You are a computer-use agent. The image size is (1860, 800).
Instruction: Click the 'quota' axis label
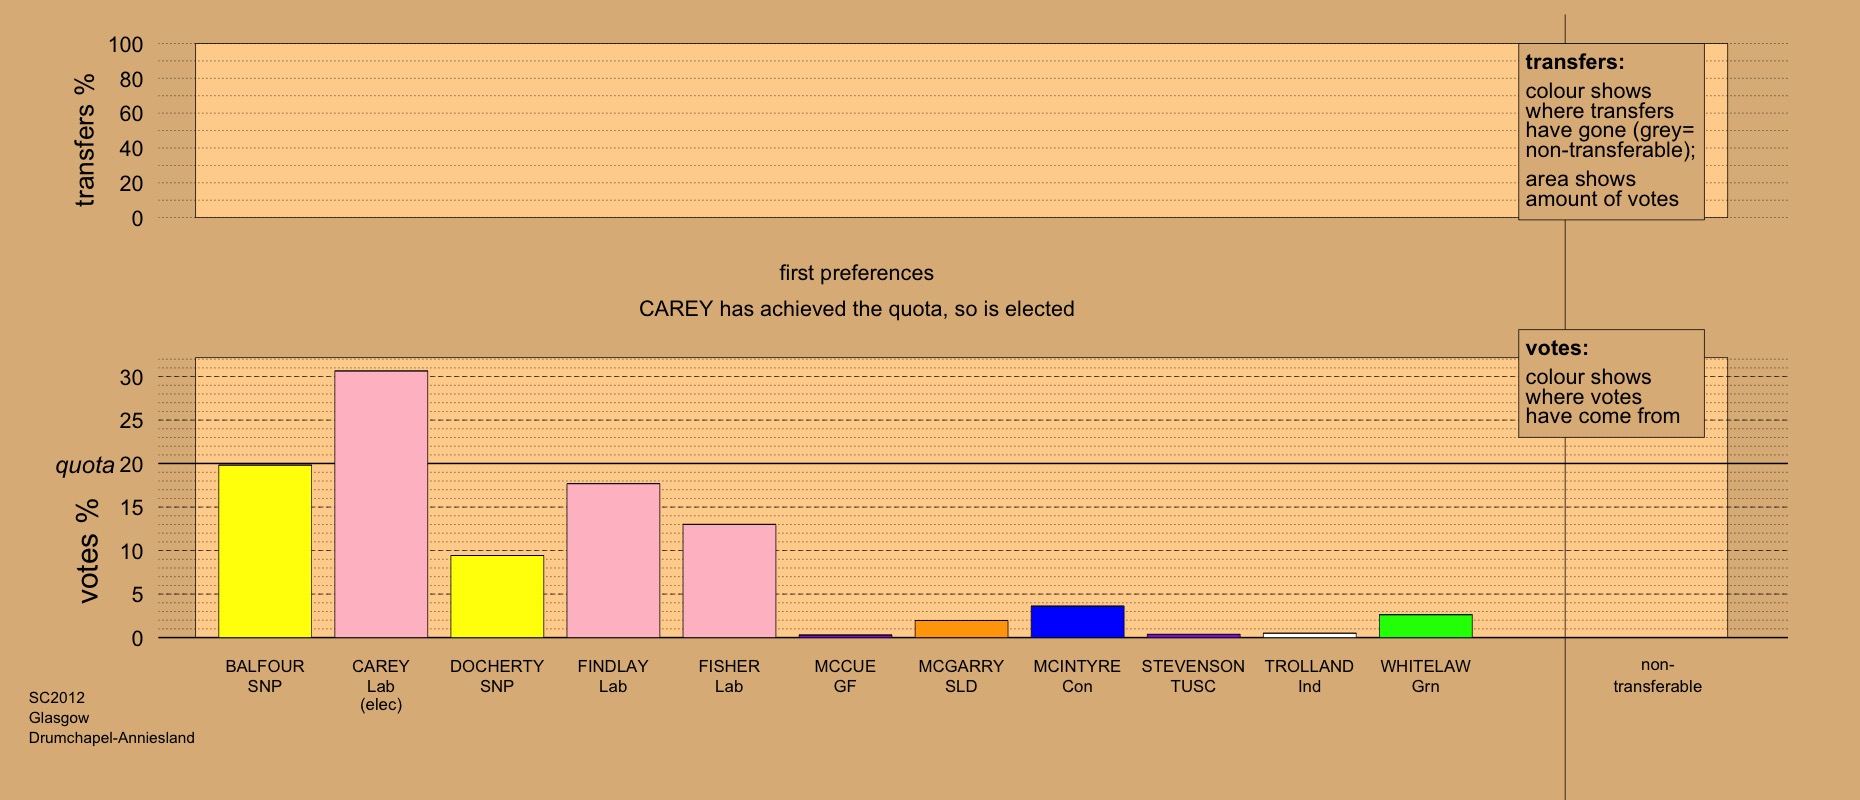(85, 465)
